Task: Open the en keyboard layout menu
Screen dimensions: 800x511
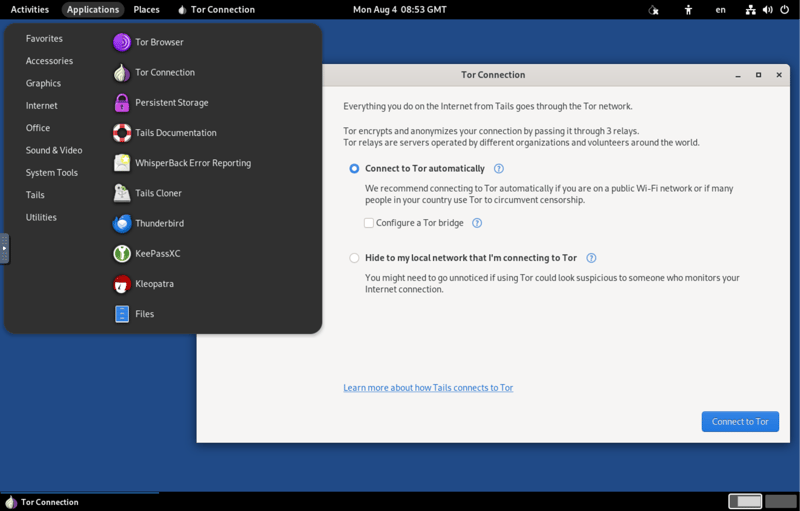Action: (x=720, y=10)
